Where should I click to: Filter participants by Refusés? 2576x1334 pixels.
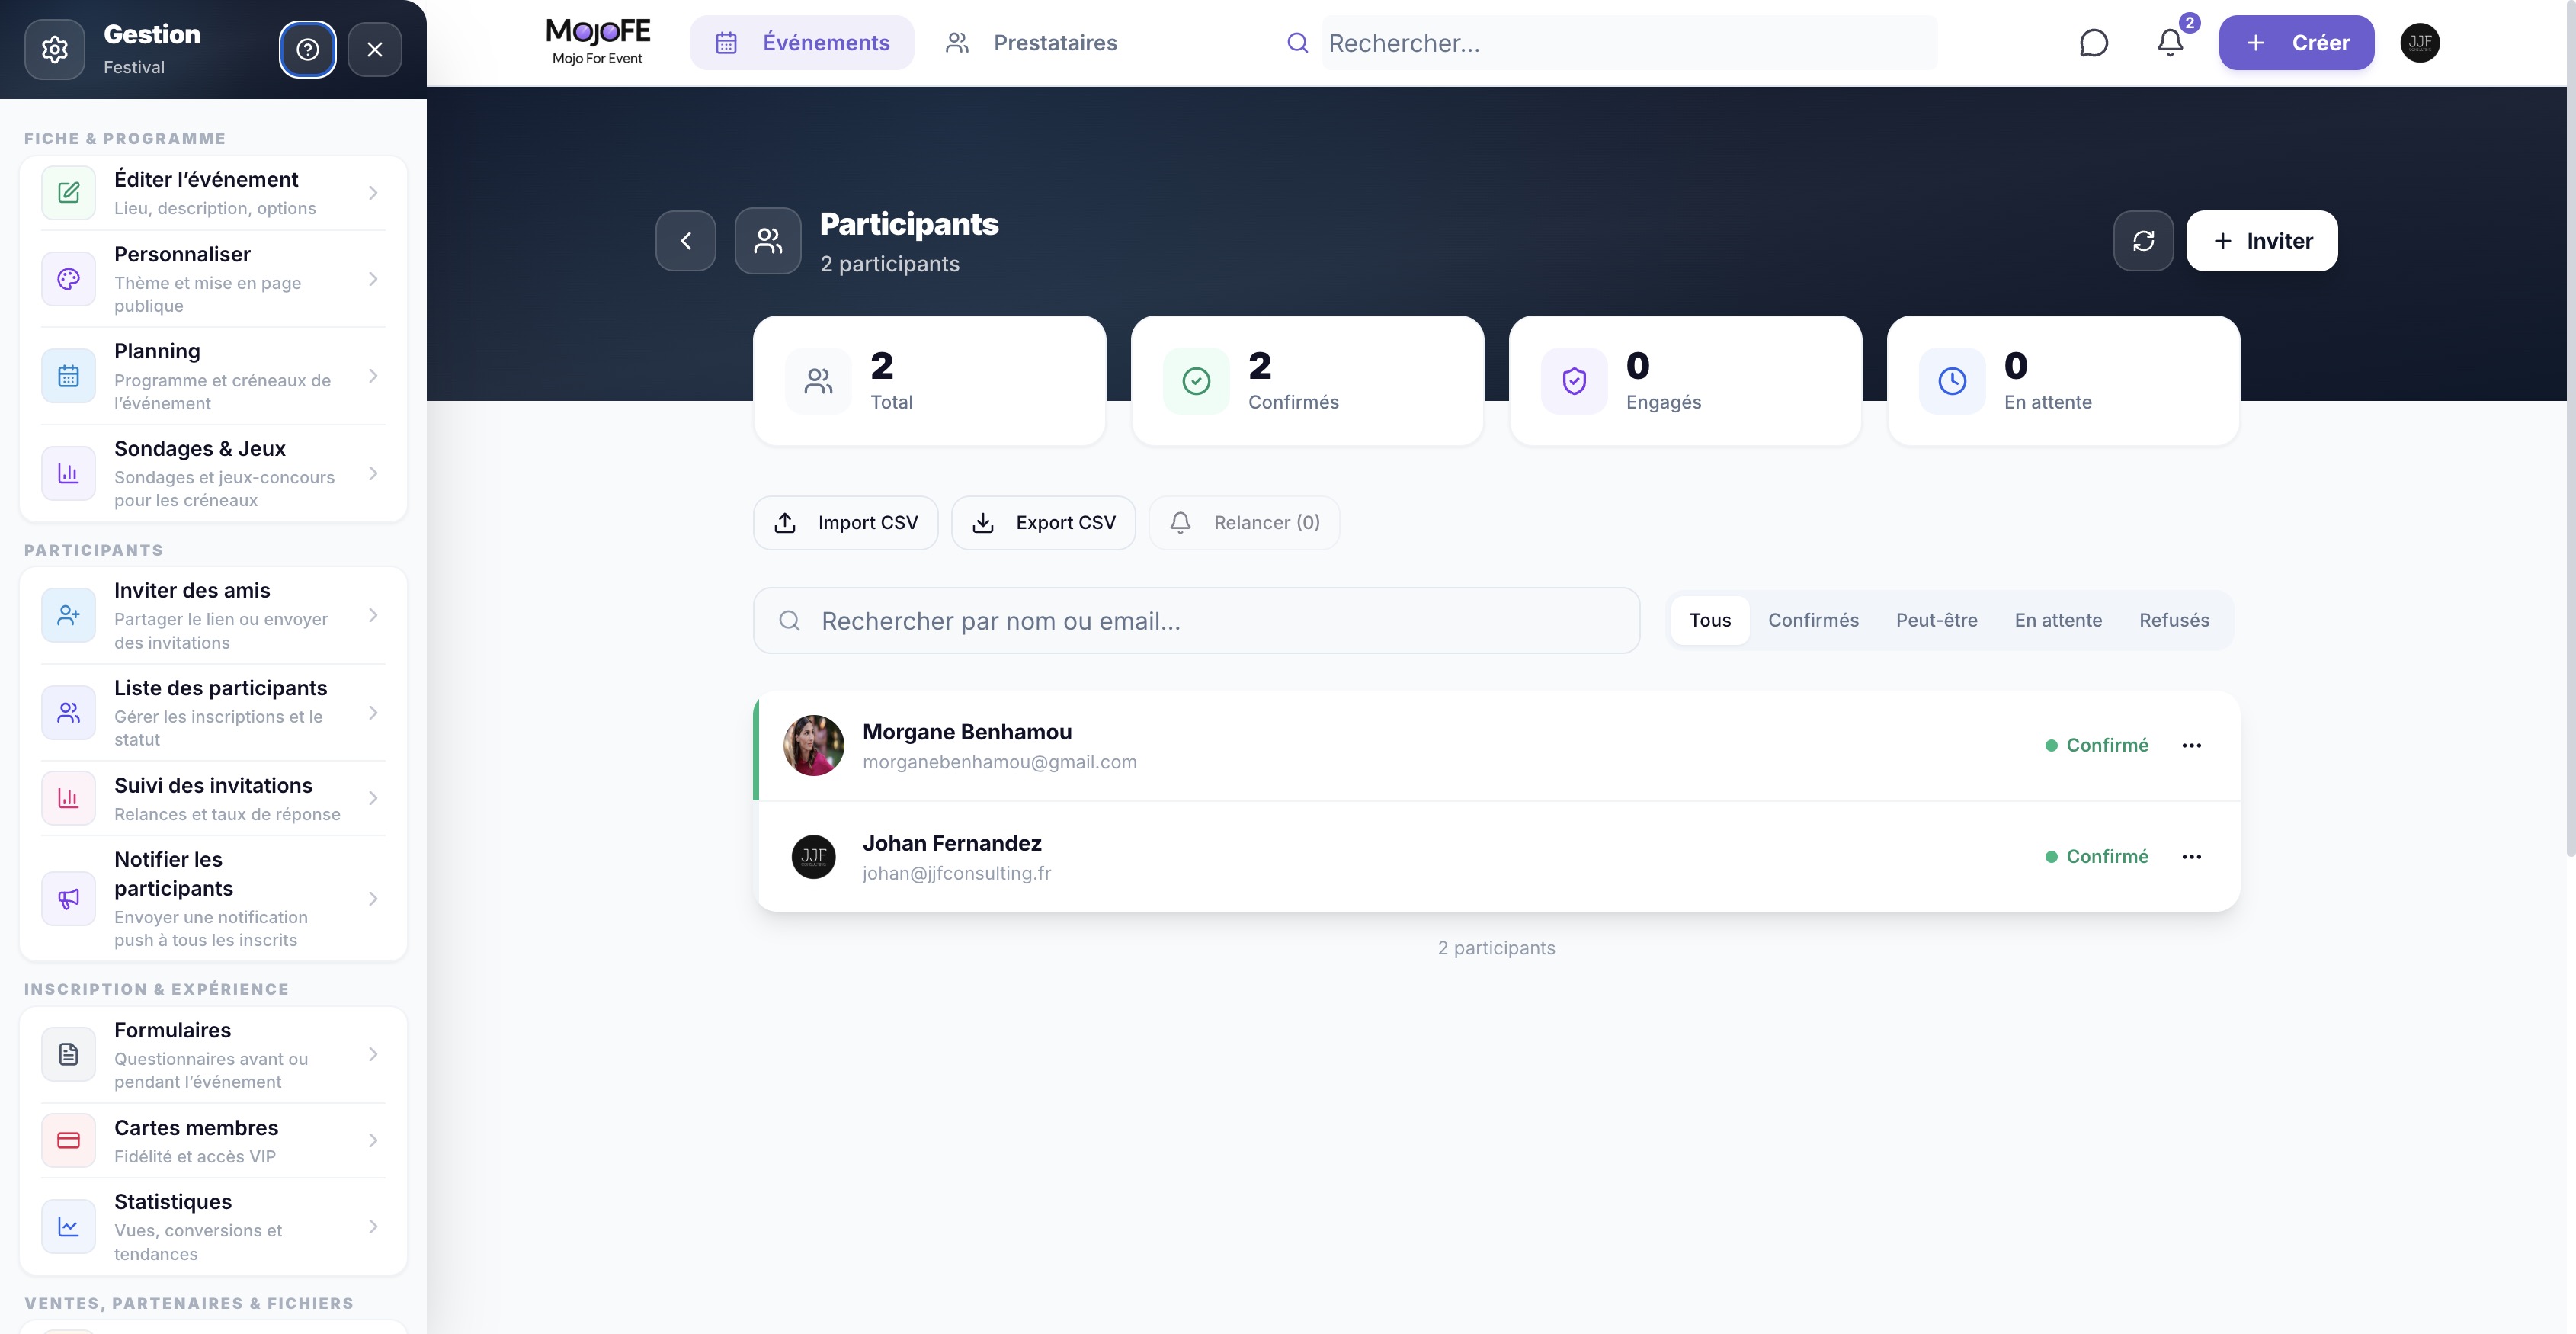coord(2174,620)
